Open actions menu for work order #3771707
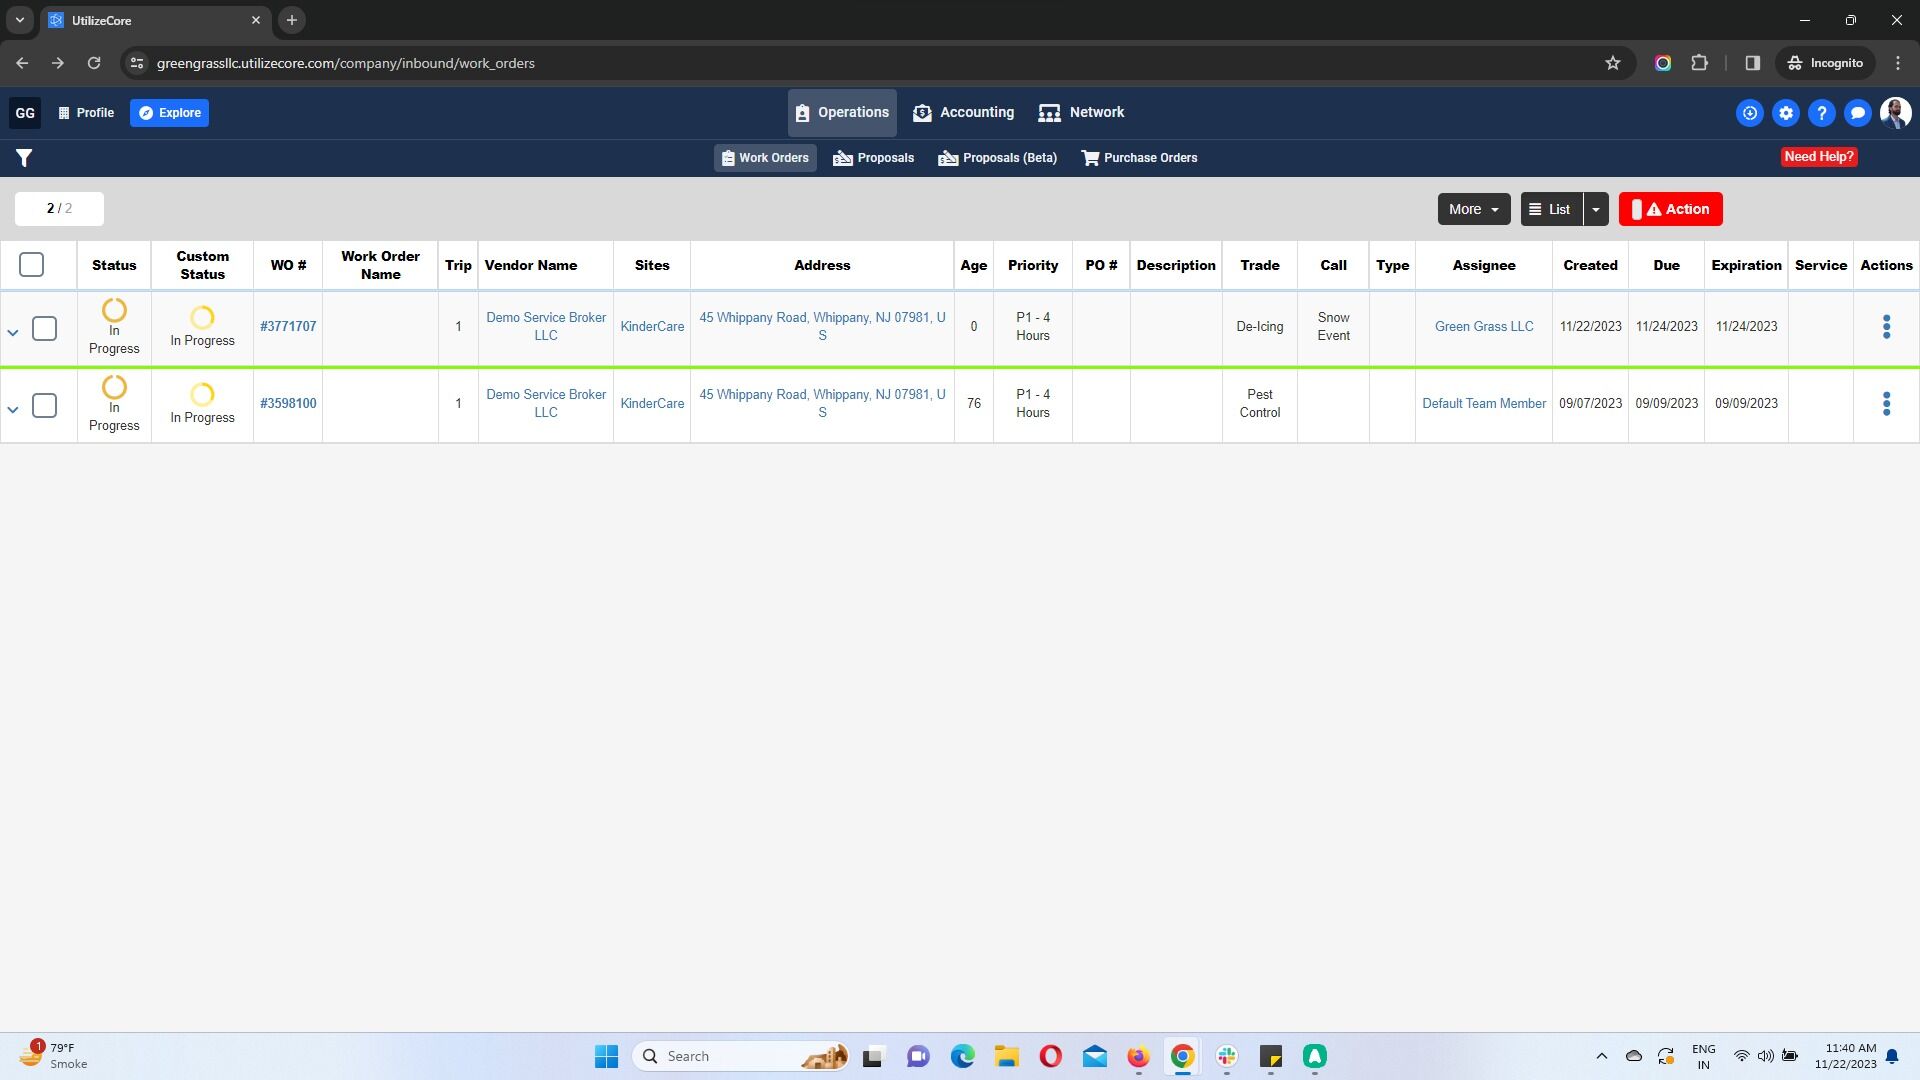This screenshot has width=1920, height=1080. pos(1886,327)
